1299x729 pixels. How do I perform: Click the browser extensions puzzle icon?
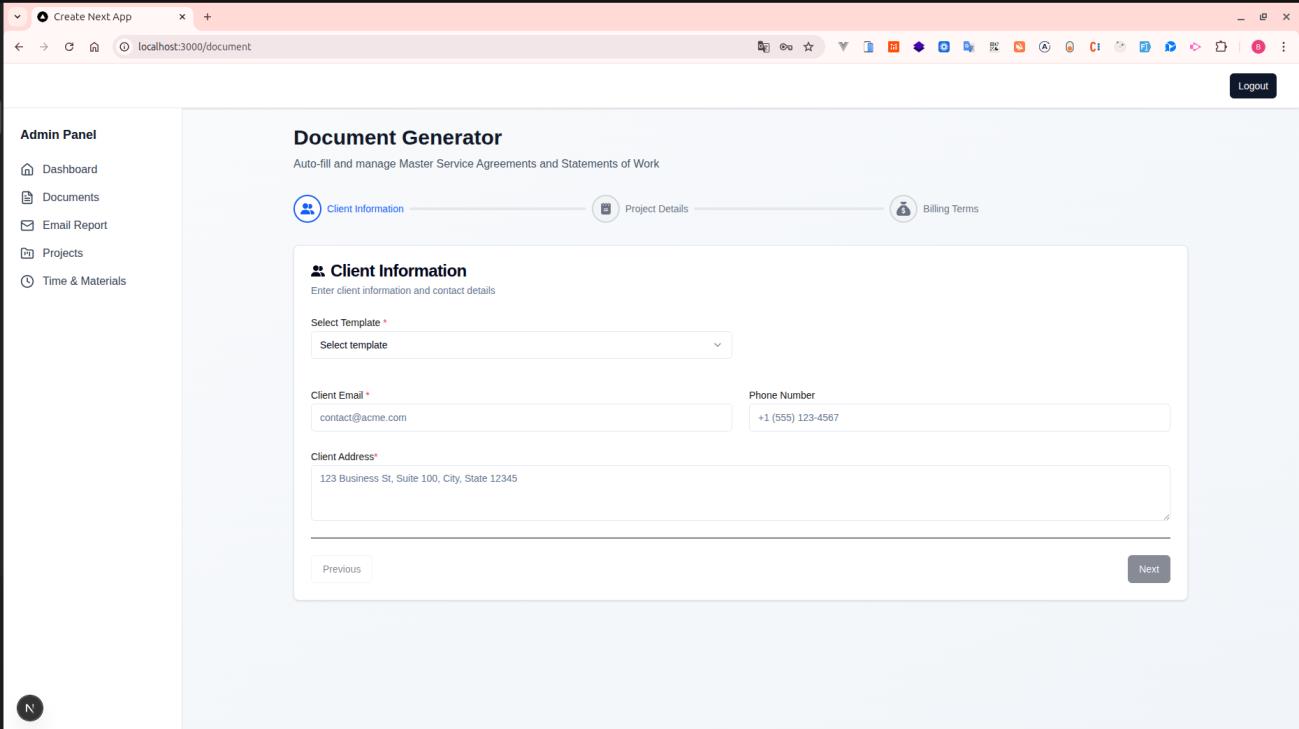click(1221, 46)
